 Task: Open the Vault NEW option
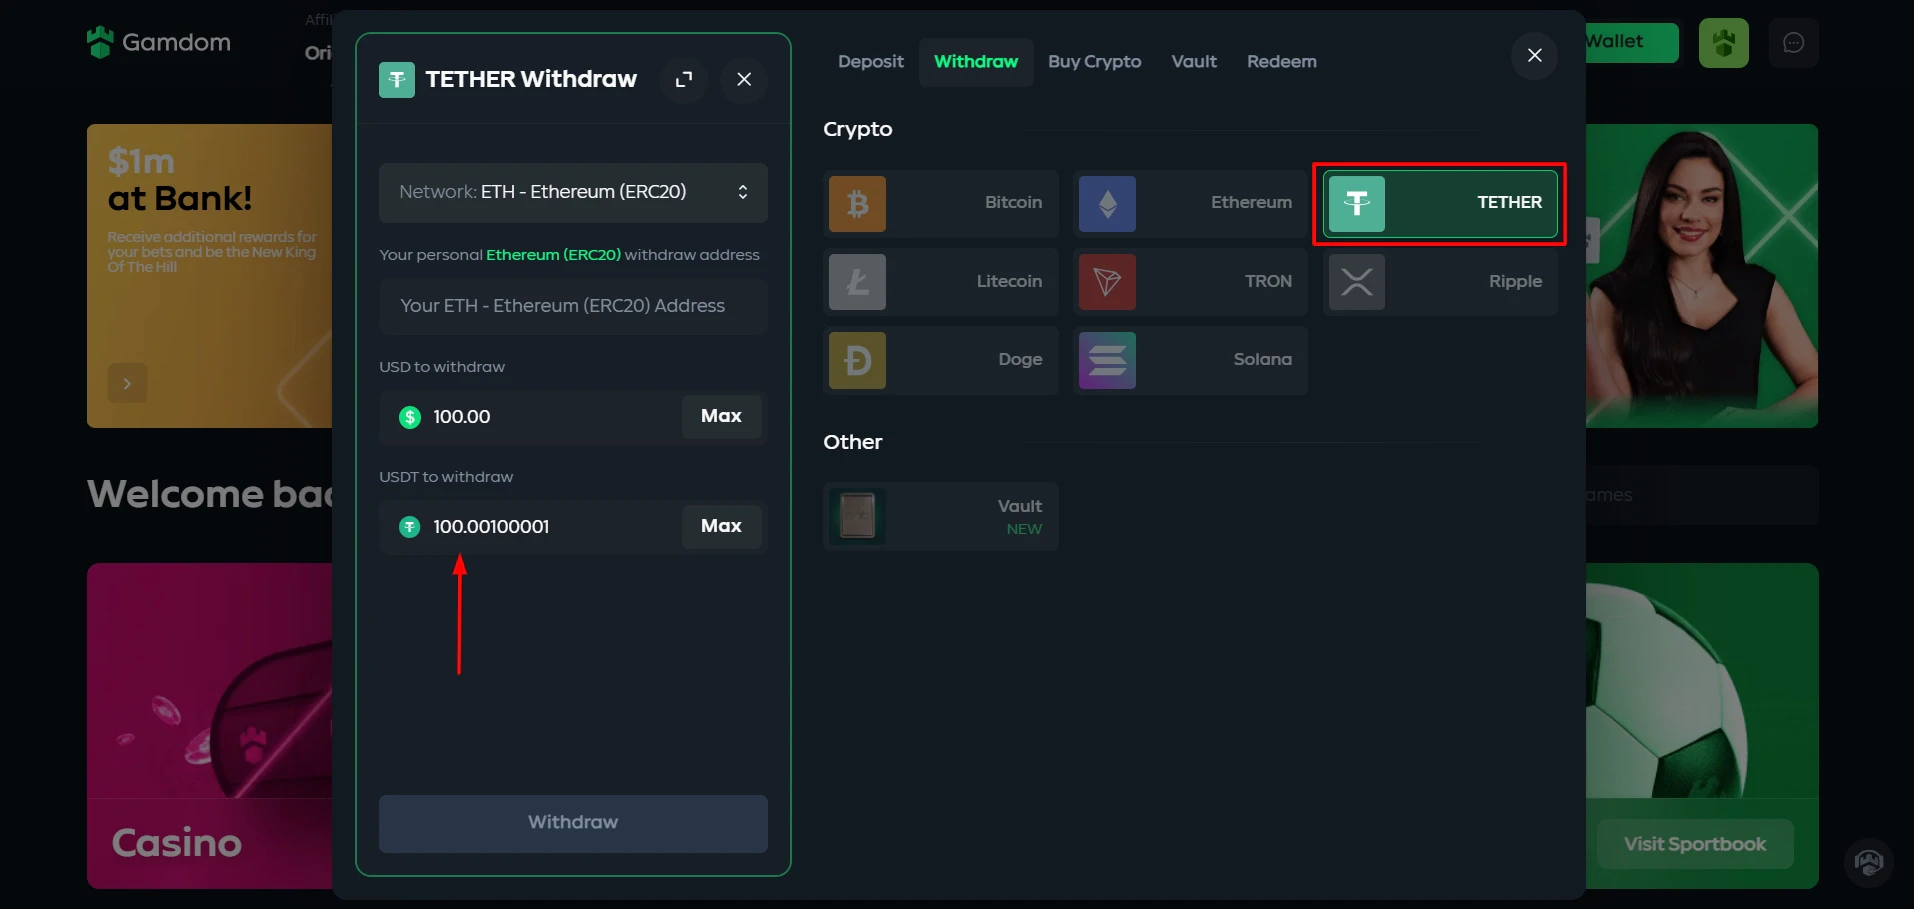[940, 516]
